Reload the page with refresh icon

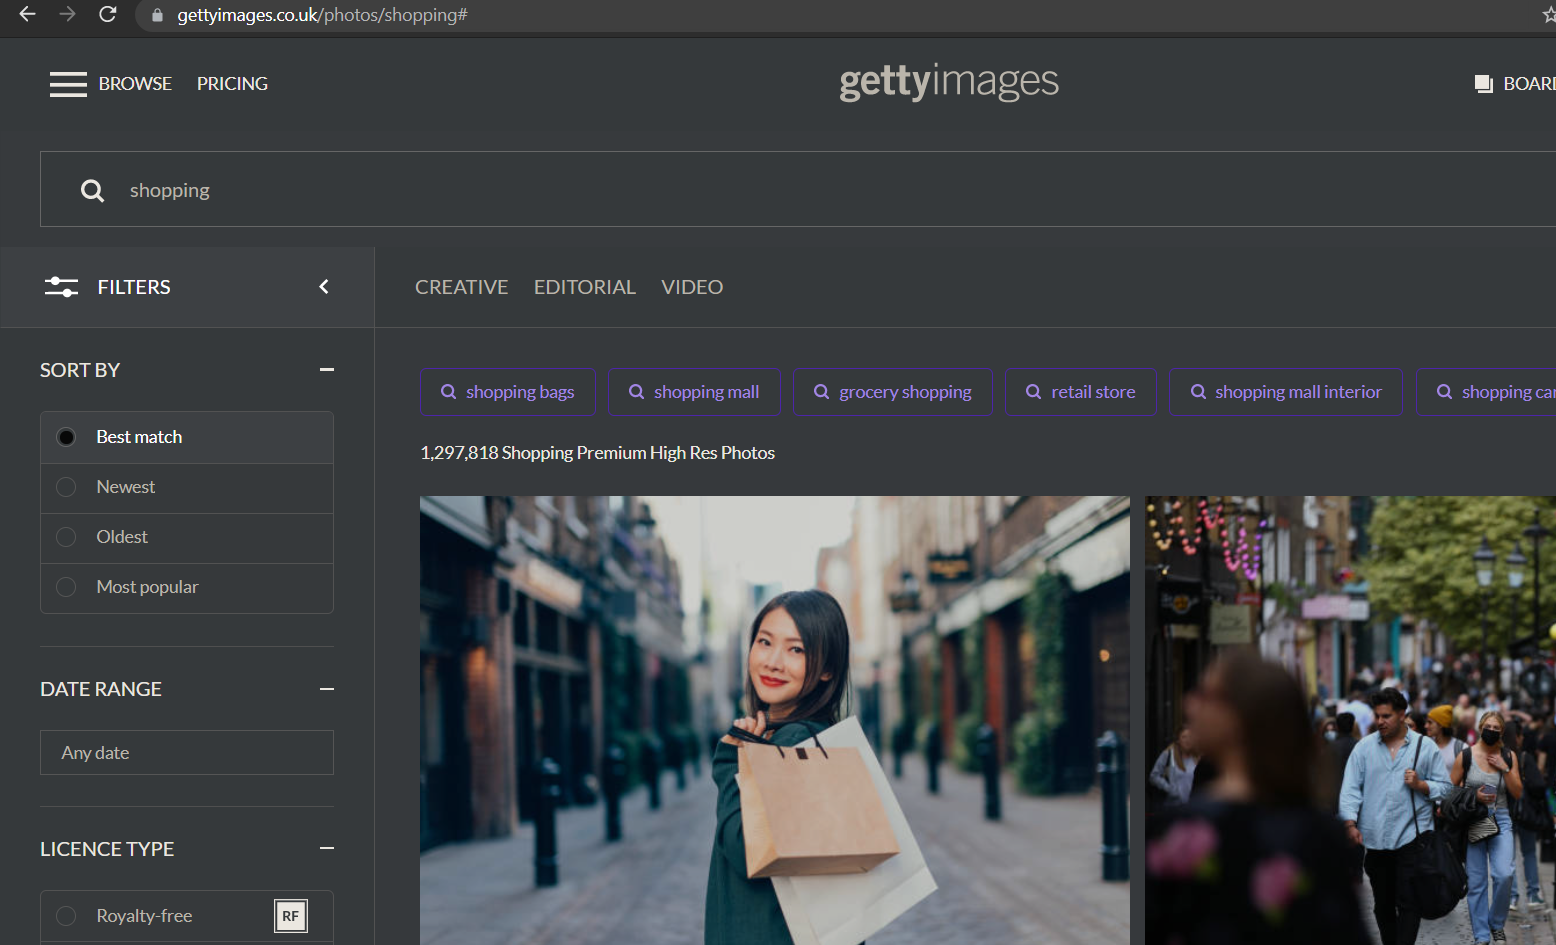point(108,15)
